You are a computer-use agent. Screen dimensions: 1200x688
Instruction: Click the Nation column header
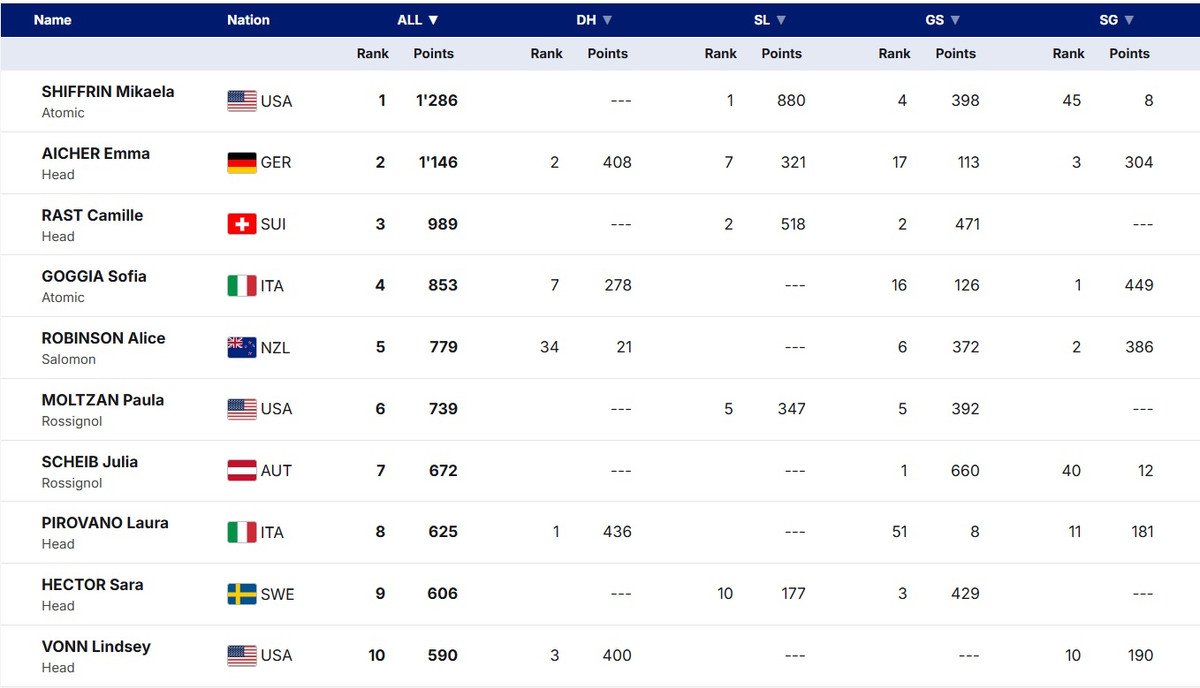(248, 20)
